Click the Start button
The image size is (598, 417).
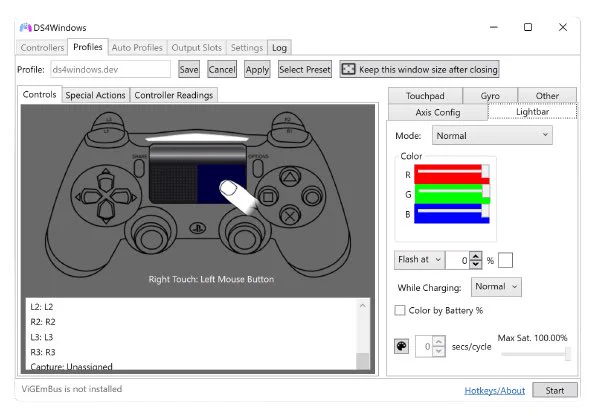tap(555, 390)
